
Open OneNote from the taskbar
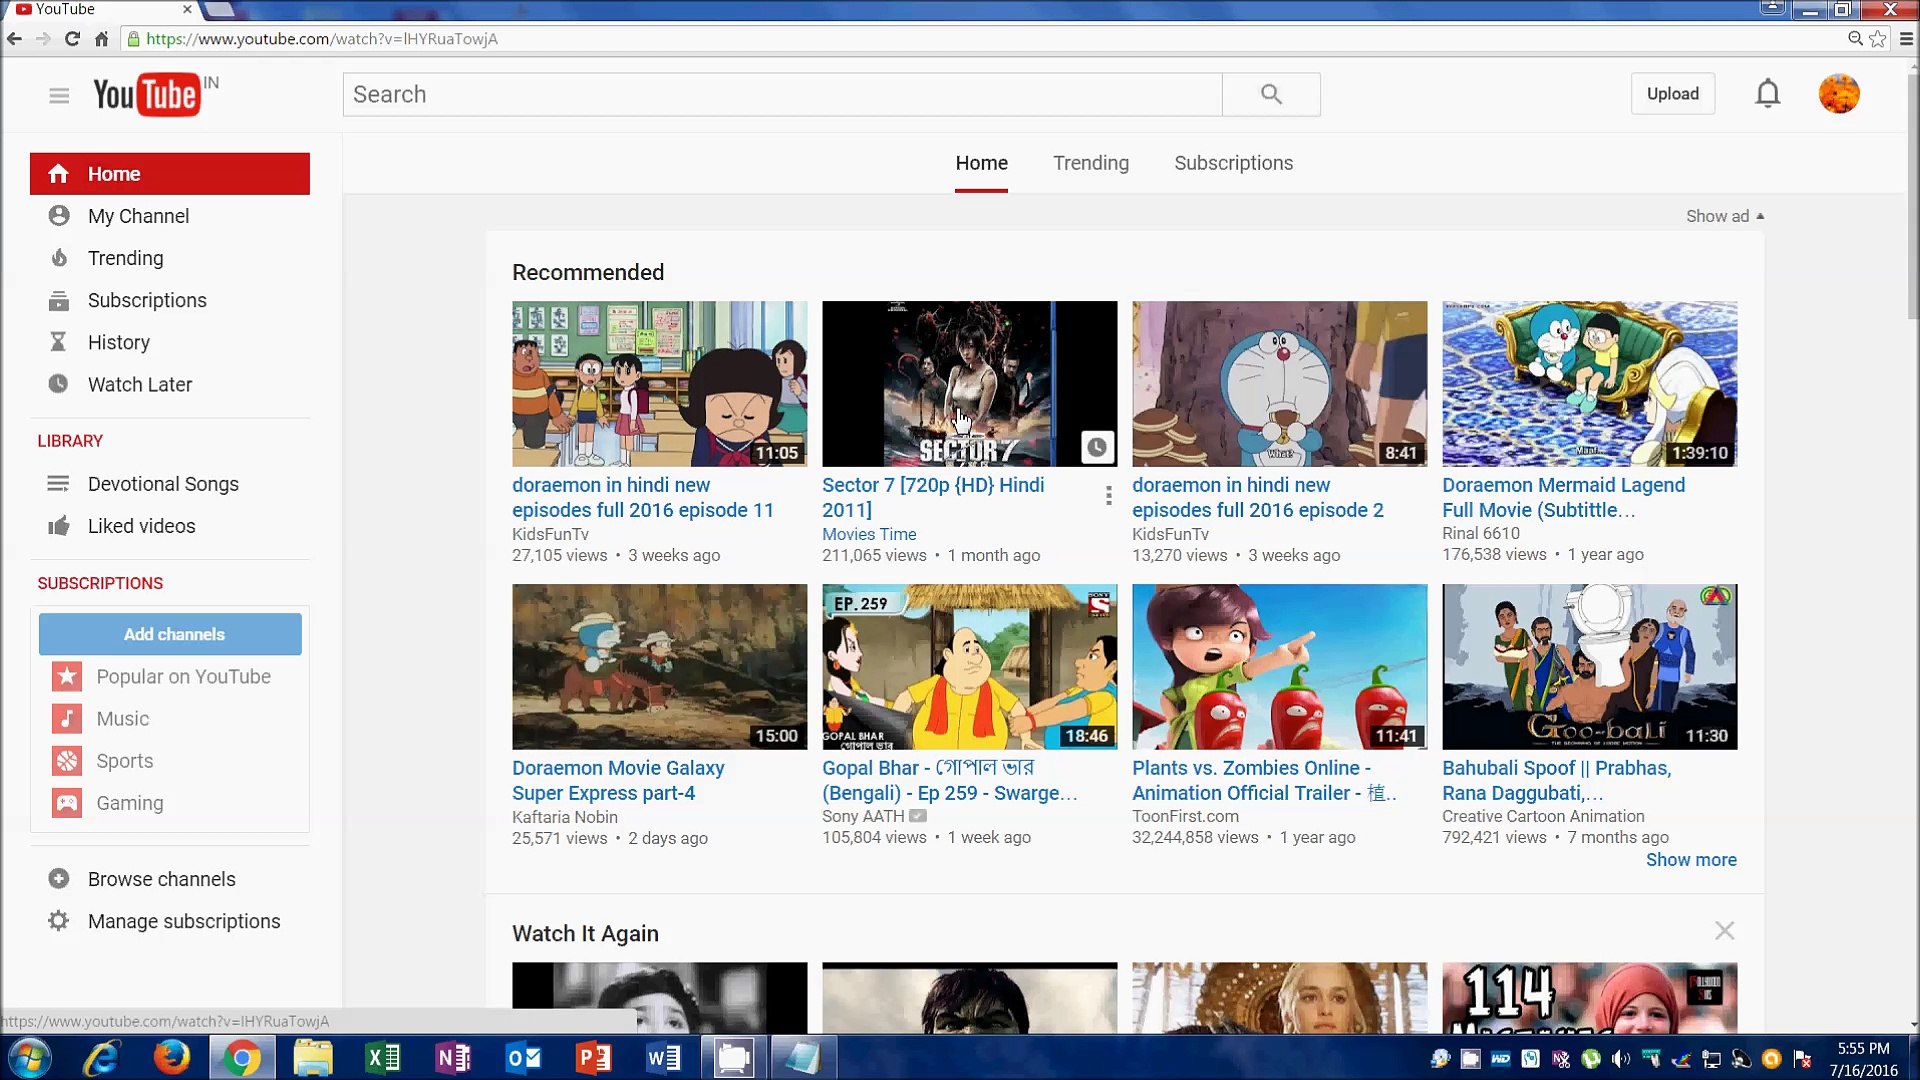click(x=452, y=1057)
